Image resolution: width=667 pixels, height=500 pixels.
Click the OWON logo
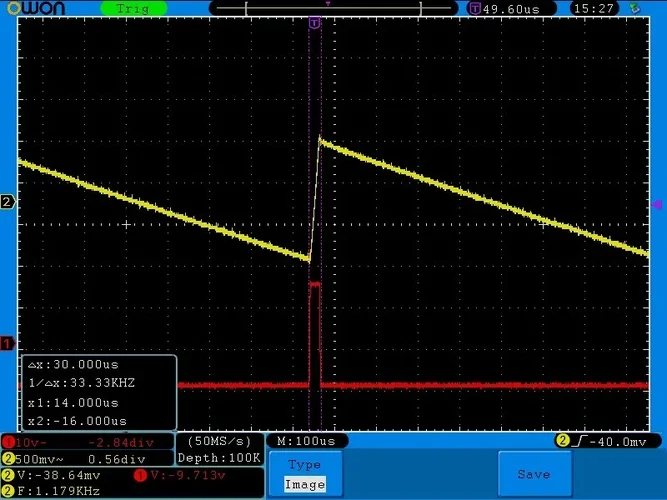tap(36, 8)
